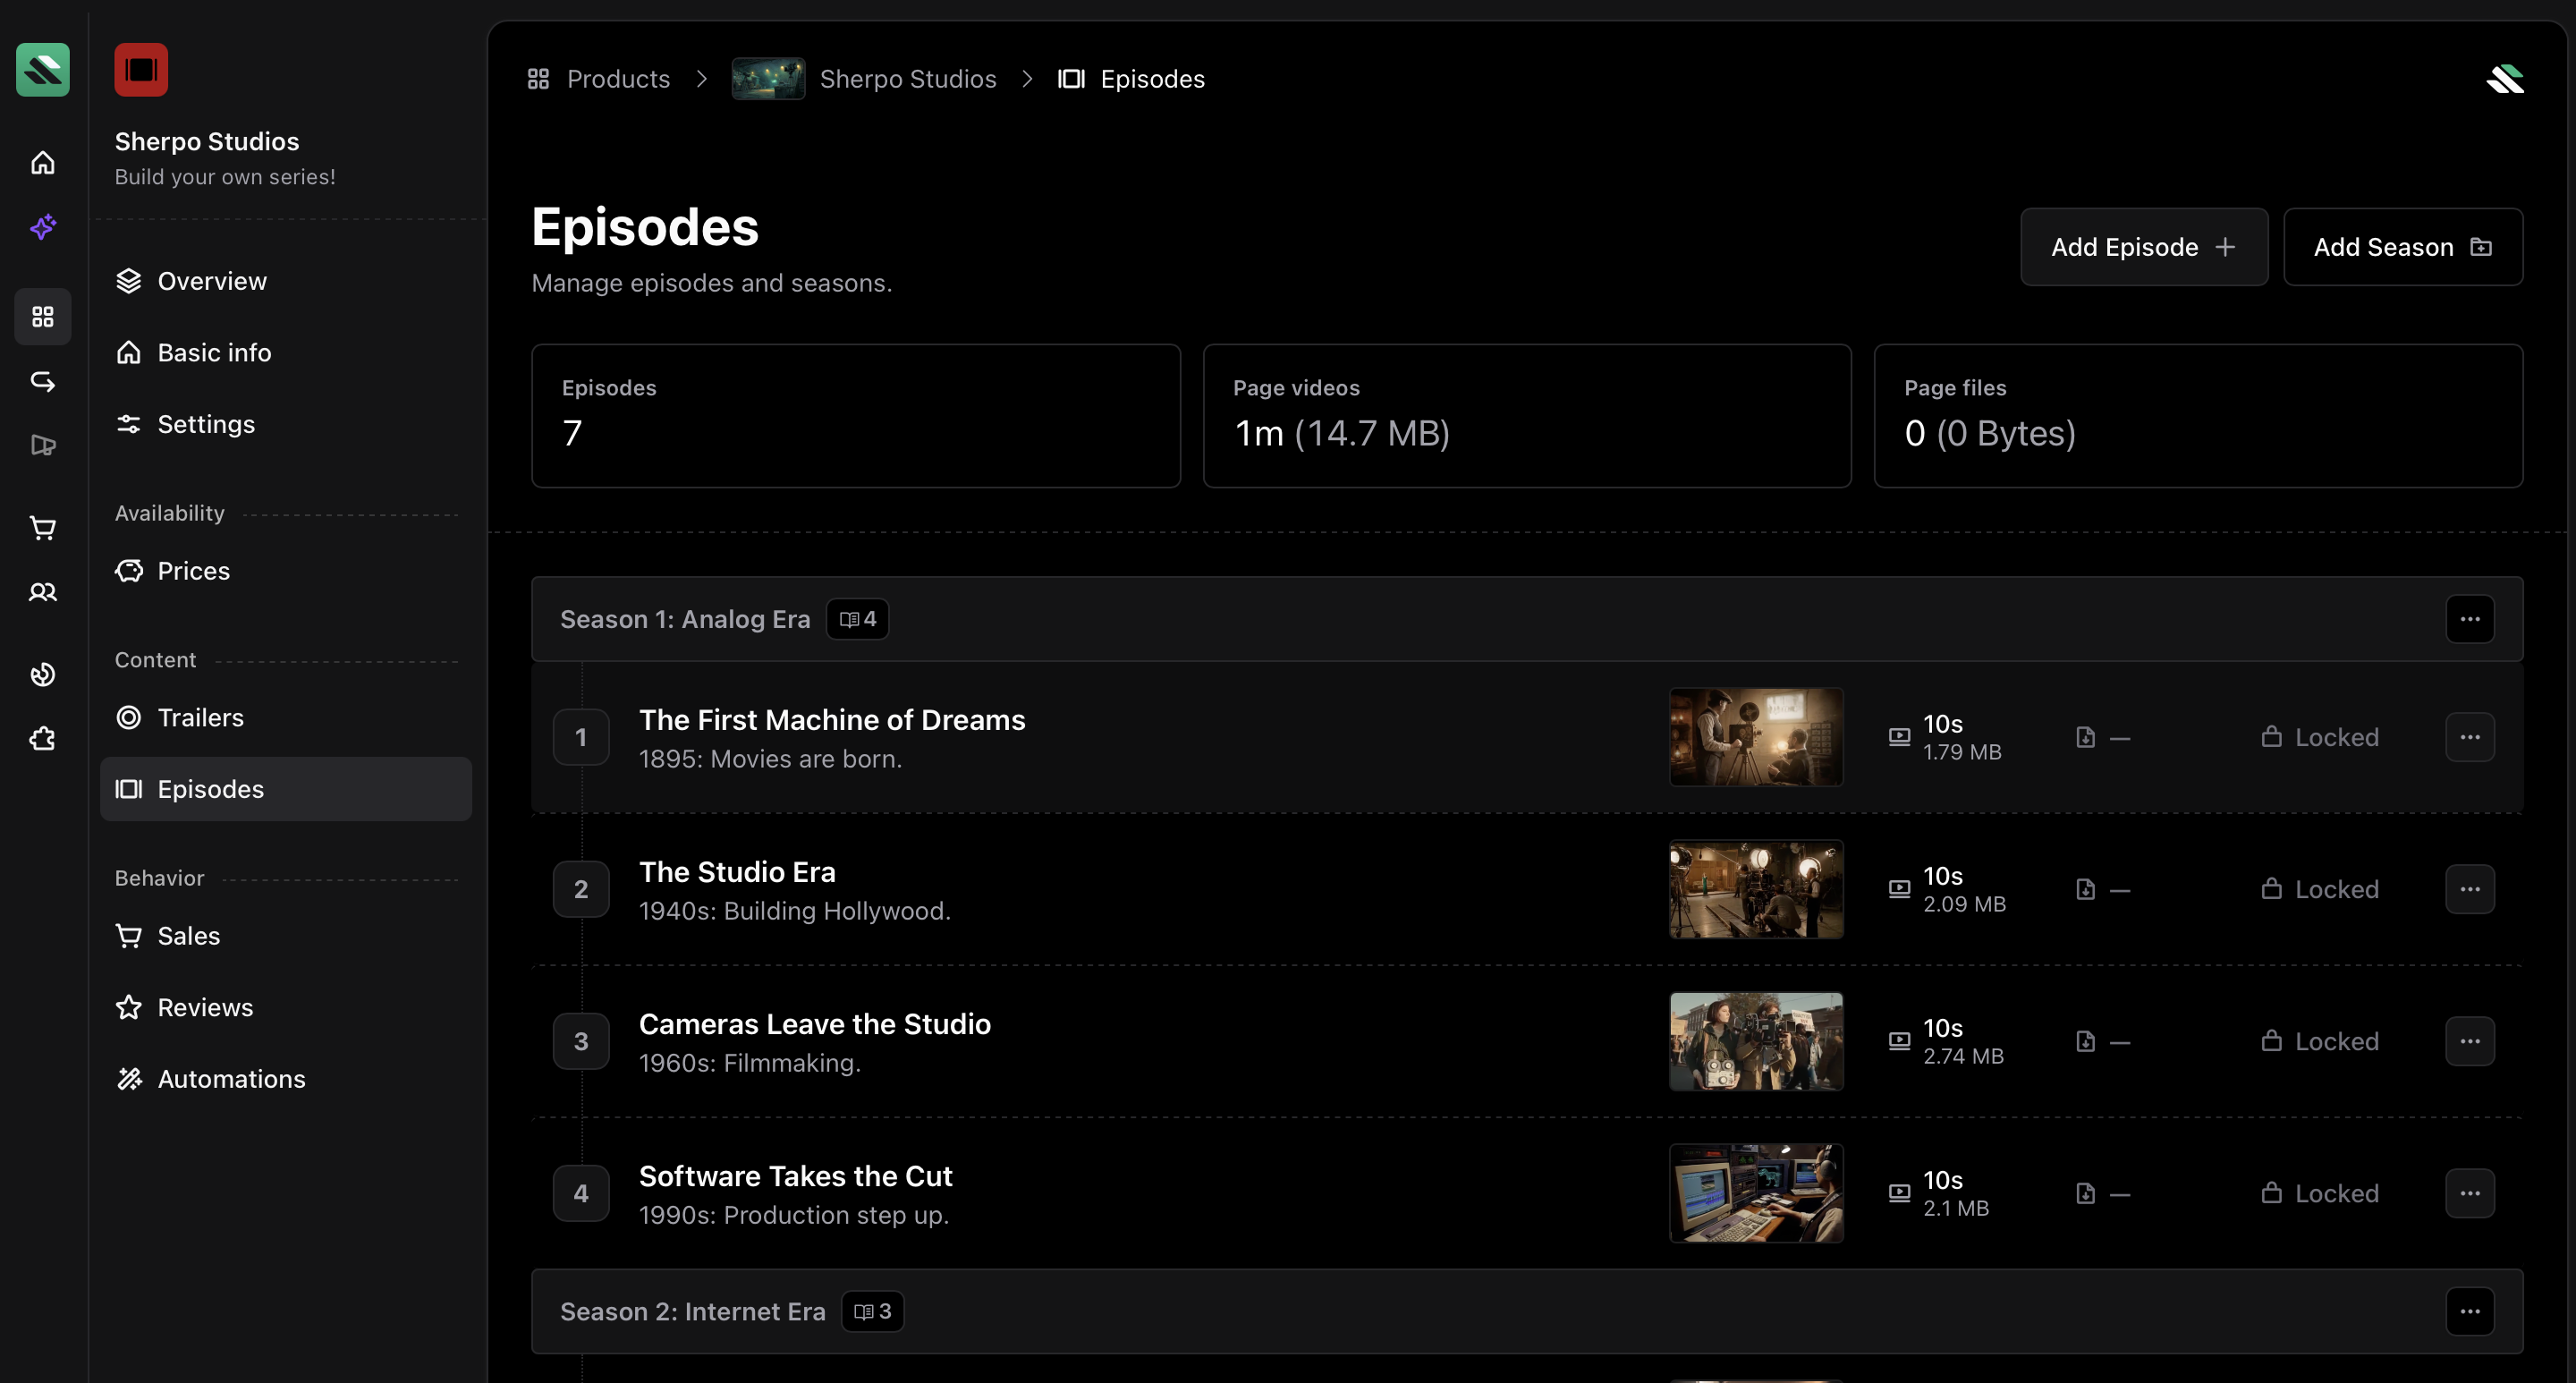The width and height of the screenshot is (2576, 1383).
Task: Select the megaphone promotion icon
Action: pyautogui.click(x=42, y=446)
